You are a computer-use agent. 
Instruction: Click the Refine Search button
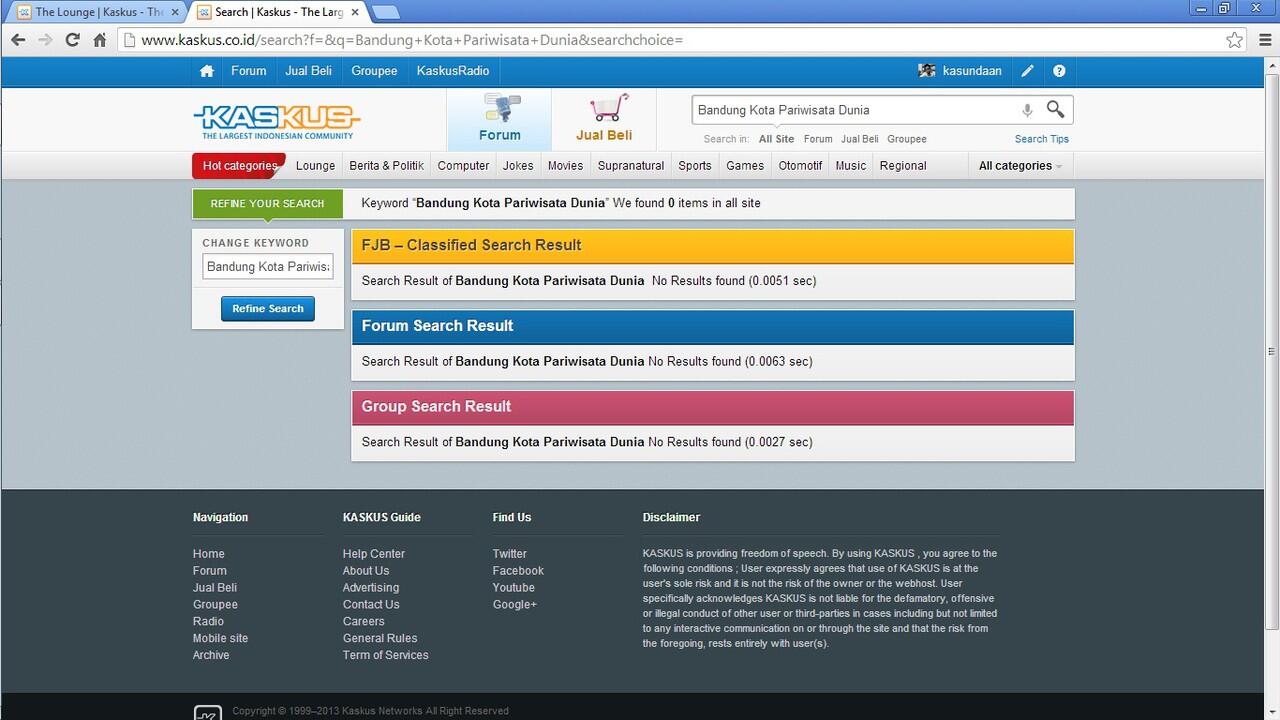click(268, 309)
